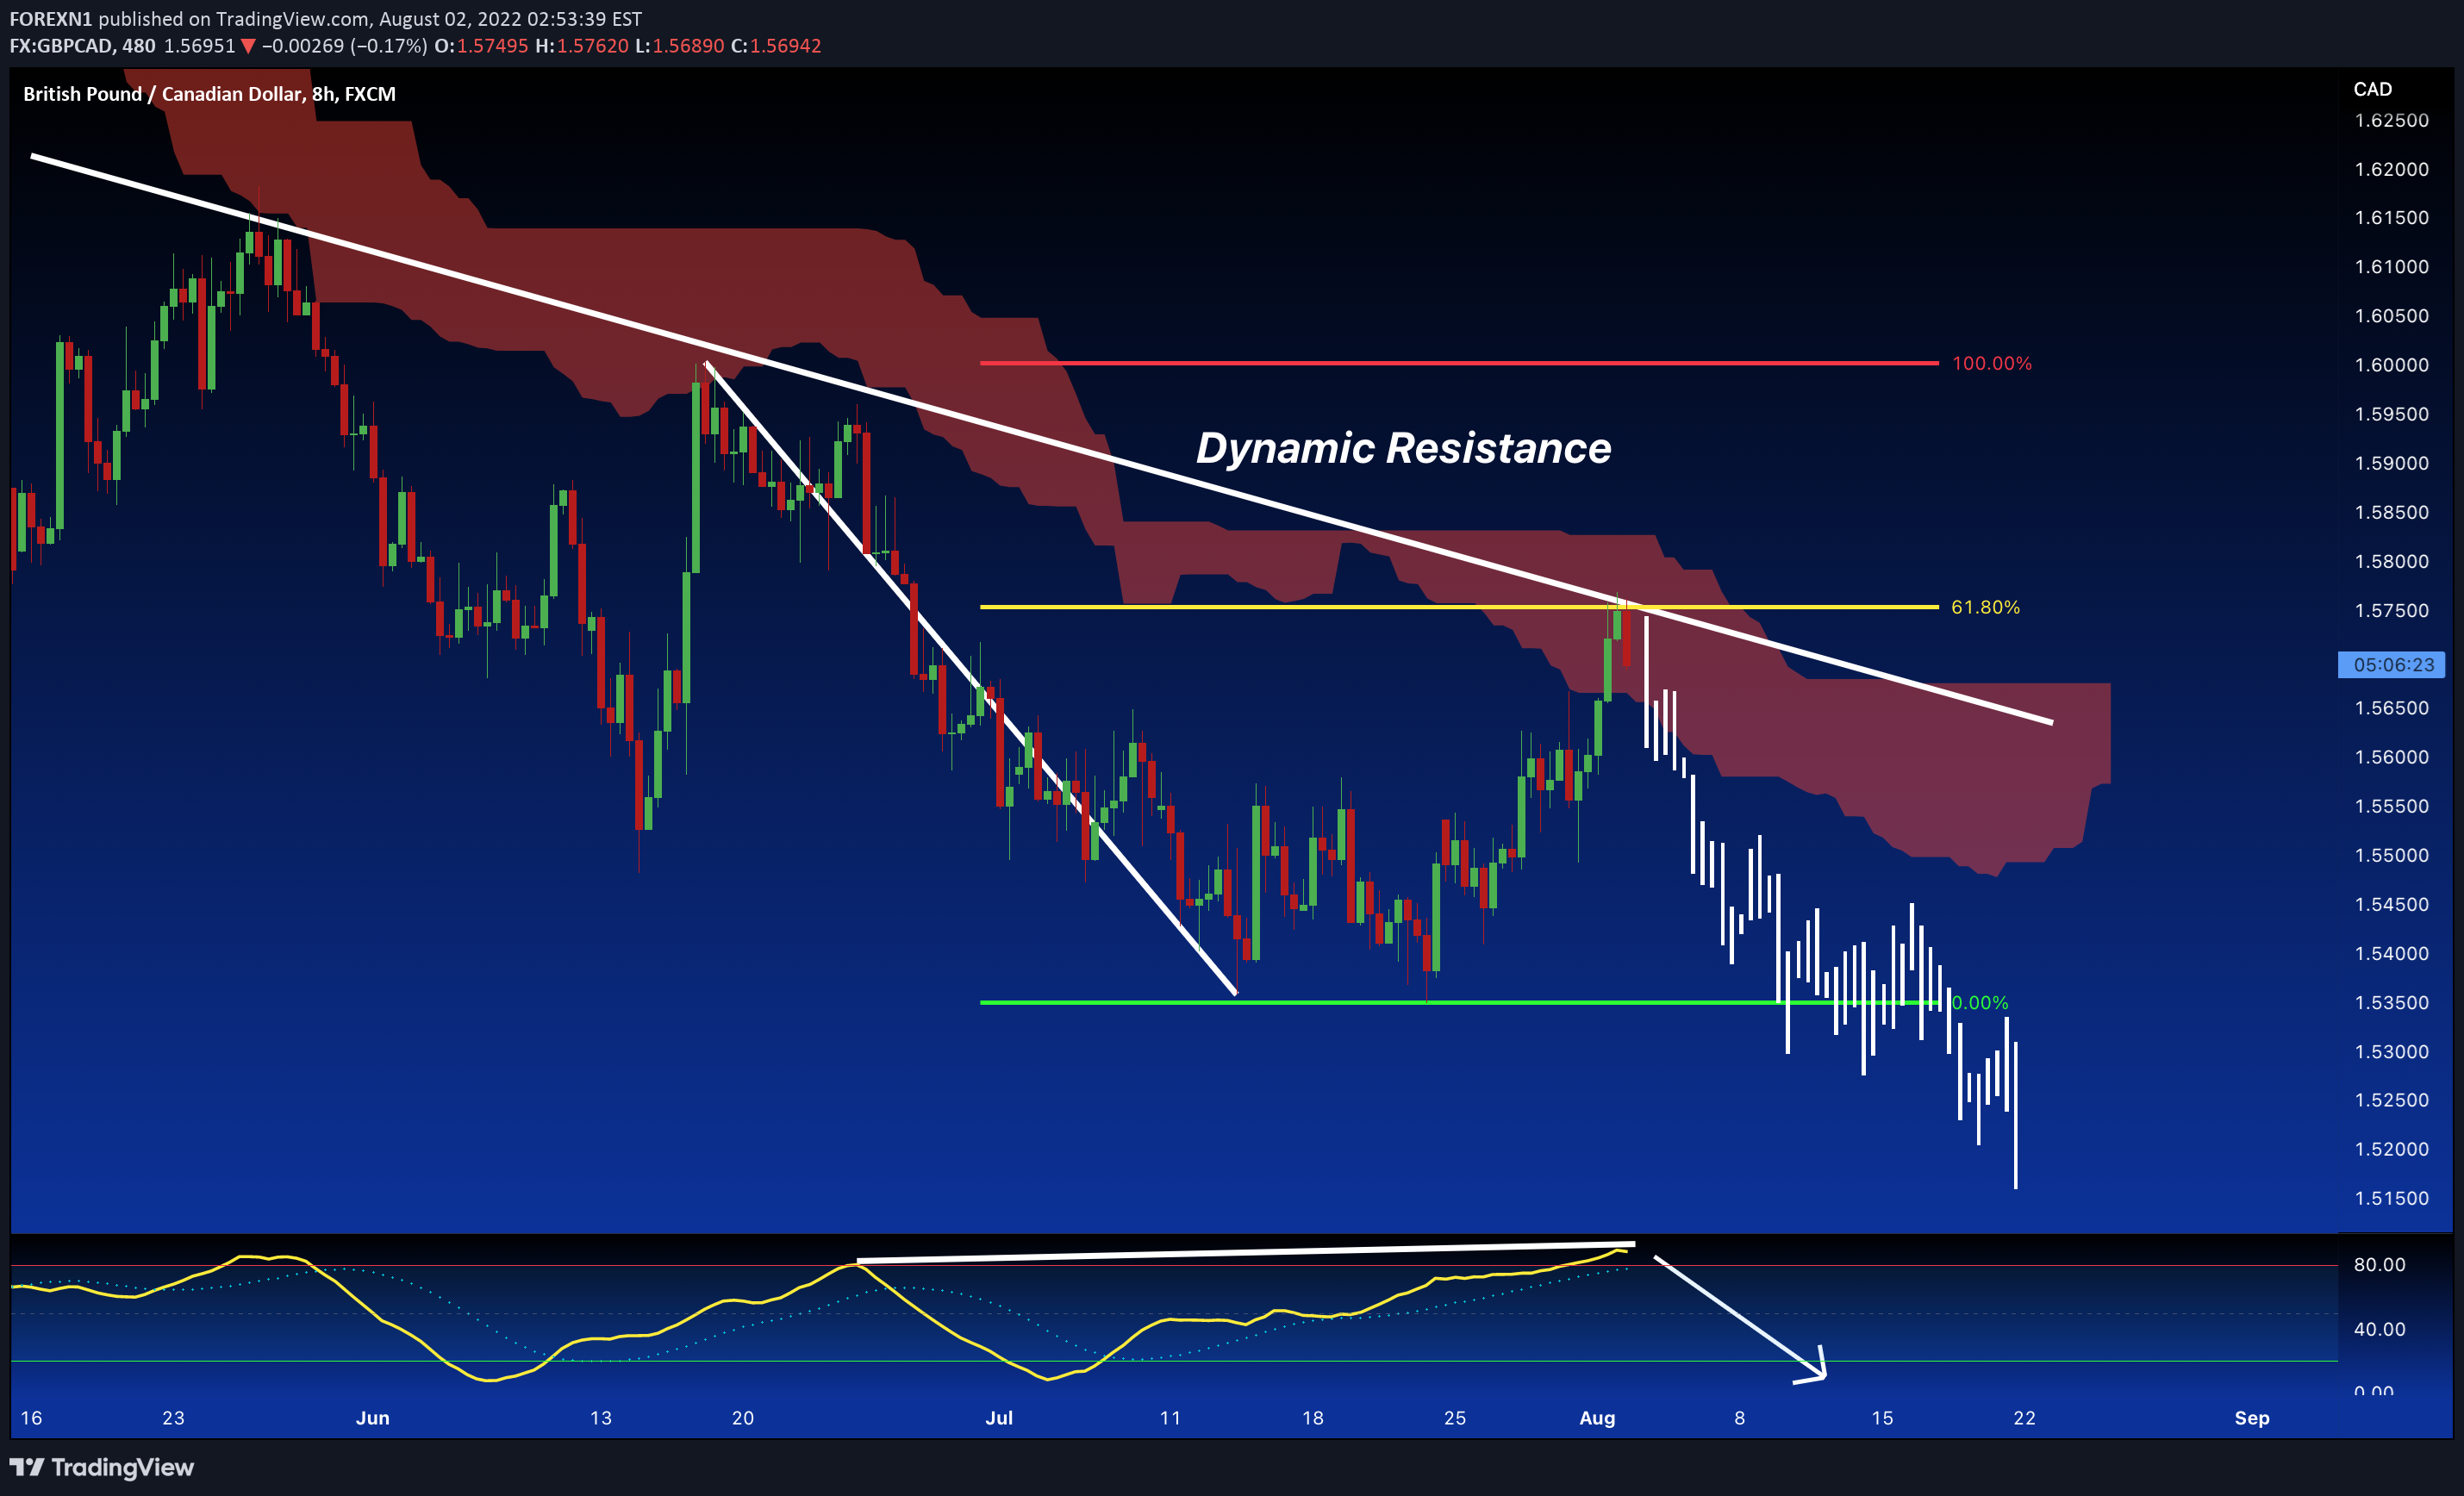The image size is (2464, 1496).
Task: Click the 1.60000 price axis label
Action: tap(2391, 365)
